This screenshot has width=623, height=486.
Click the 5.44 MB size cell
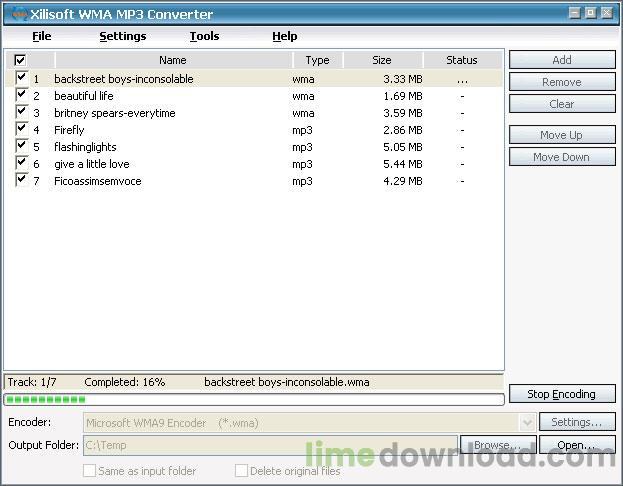[x=402, y=165]
